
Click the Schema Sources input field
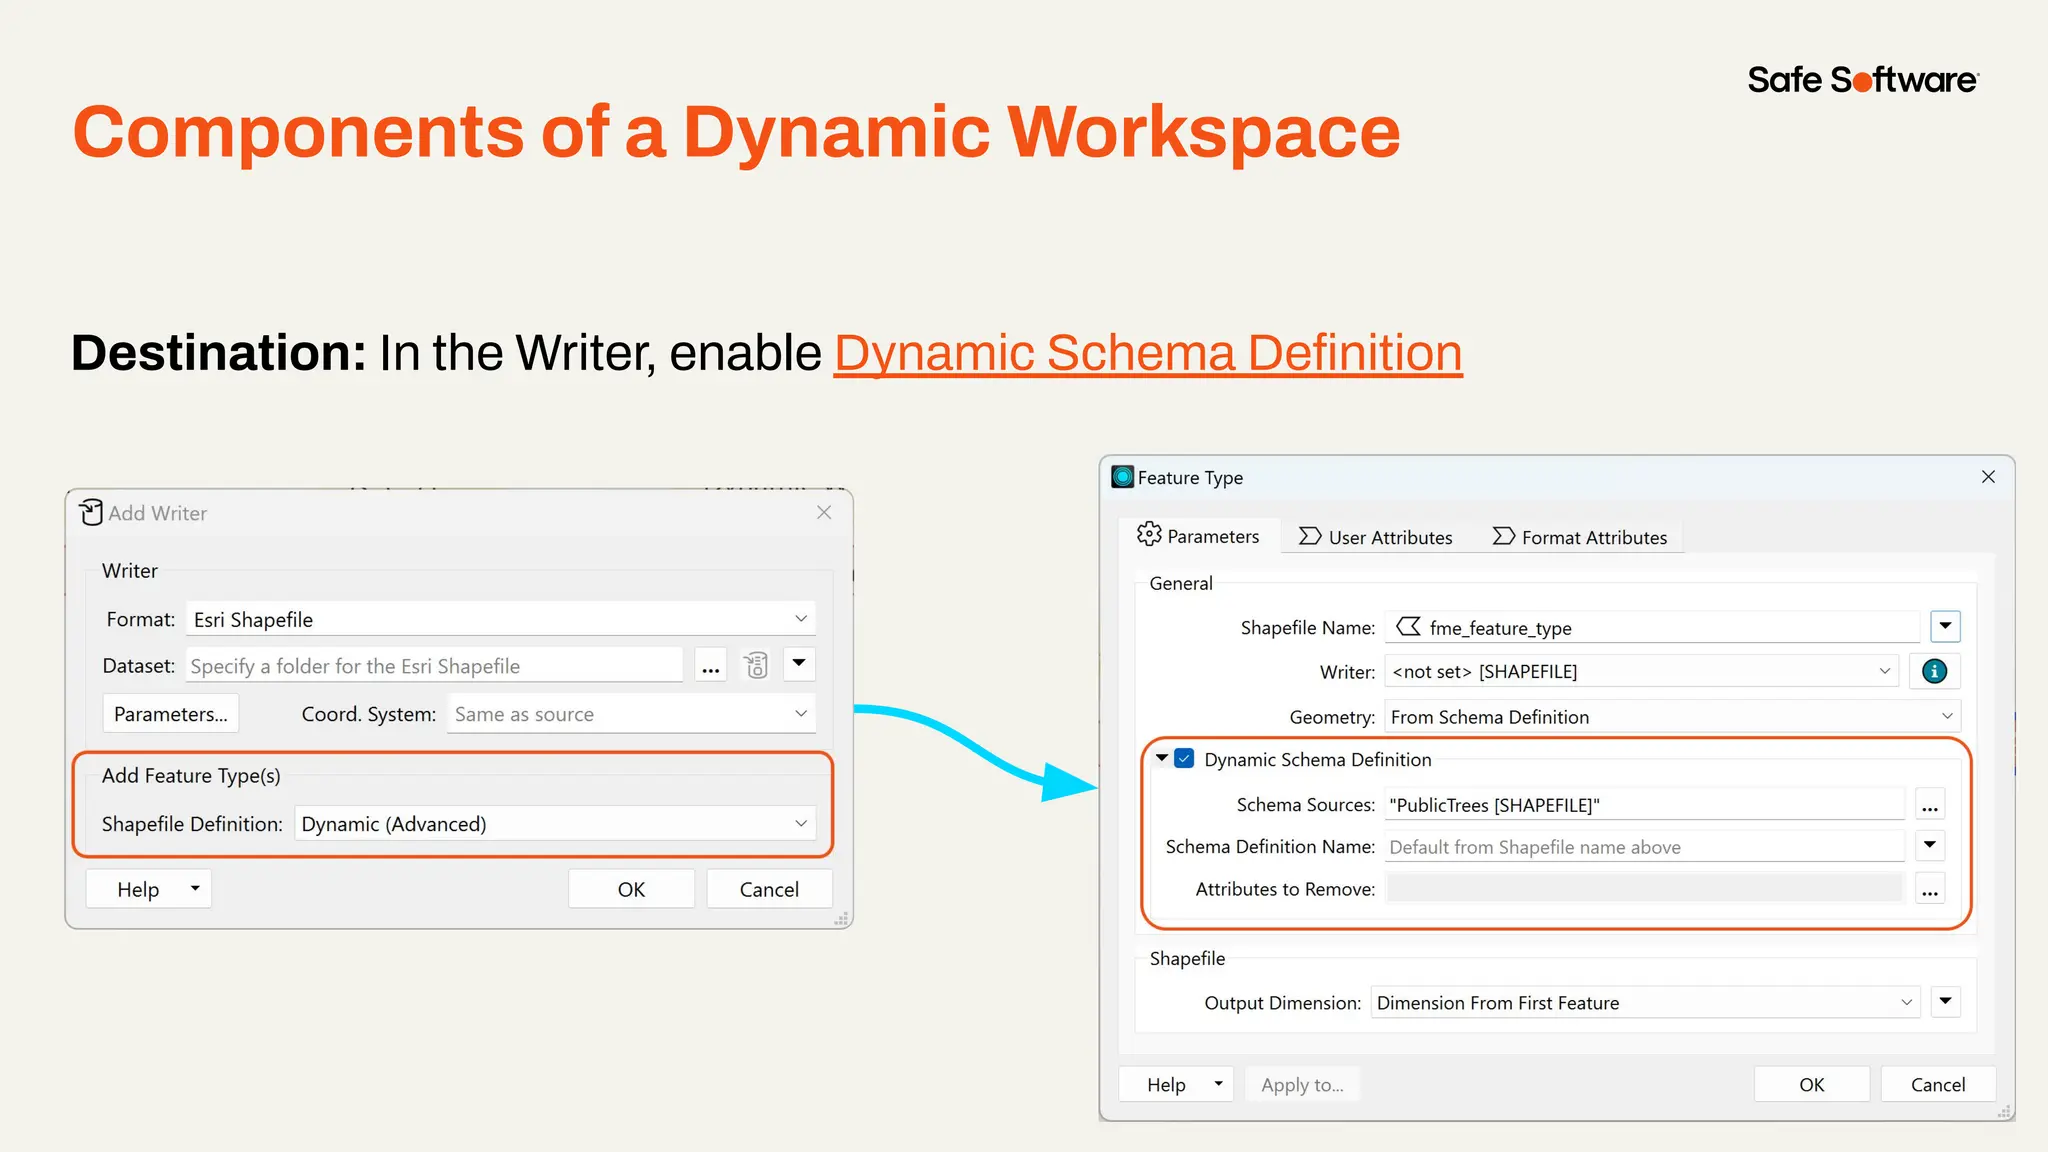tap(1645, 805)
